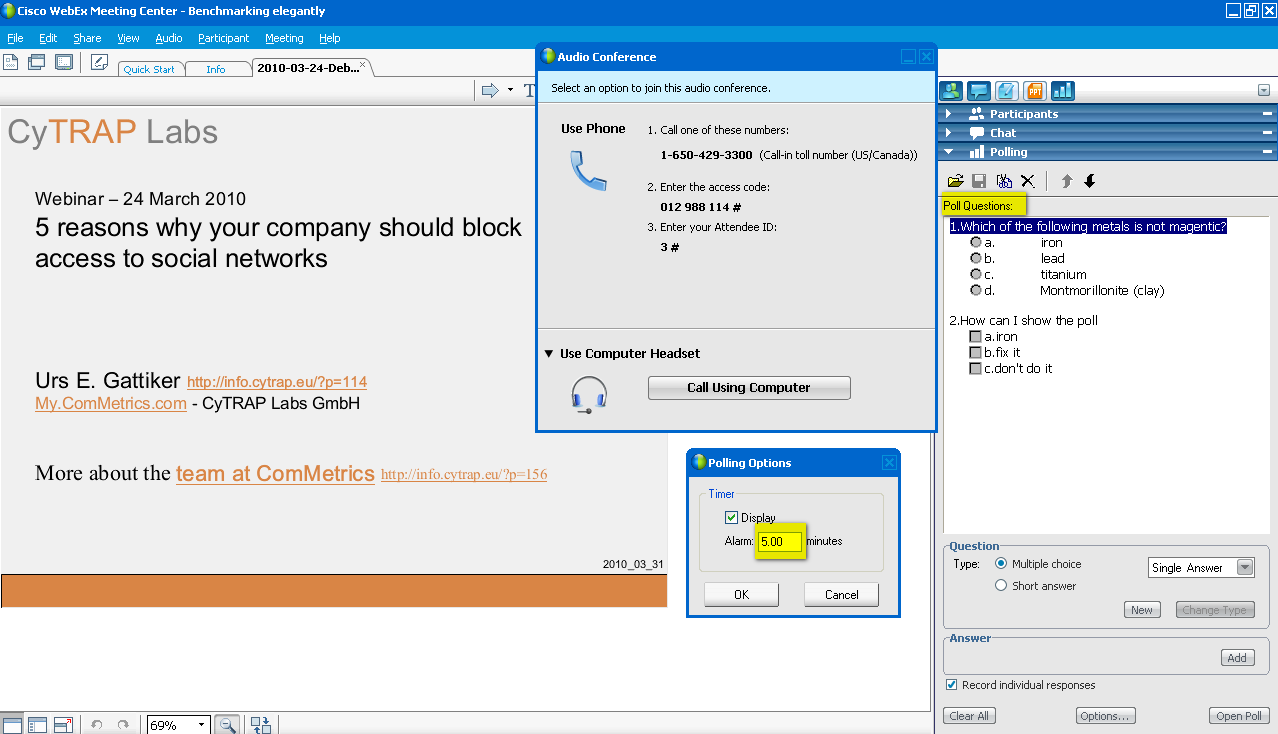Click Call Using Computer button
This screenshot has height=734, width=1278.
pyautogui.click(x=749, y=387)
